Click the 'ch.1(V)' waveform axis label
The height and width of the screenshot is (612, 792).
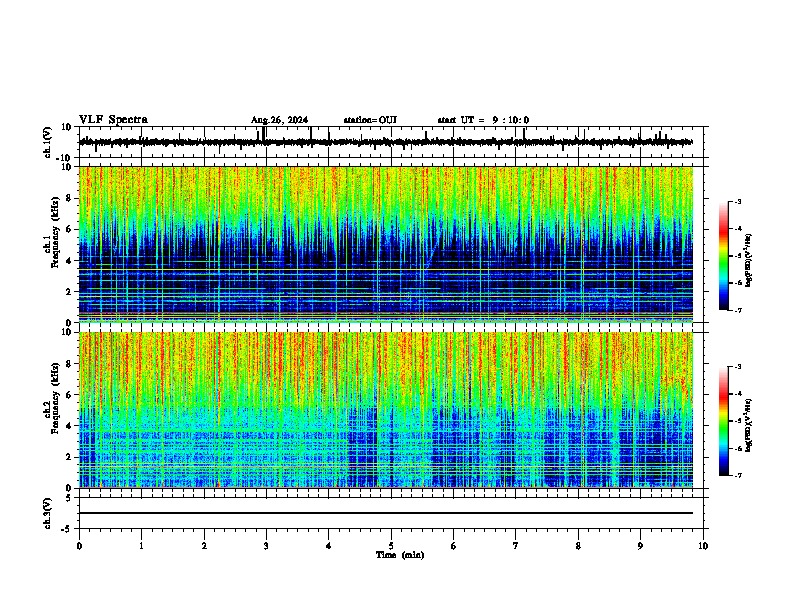tap(48, 142)
